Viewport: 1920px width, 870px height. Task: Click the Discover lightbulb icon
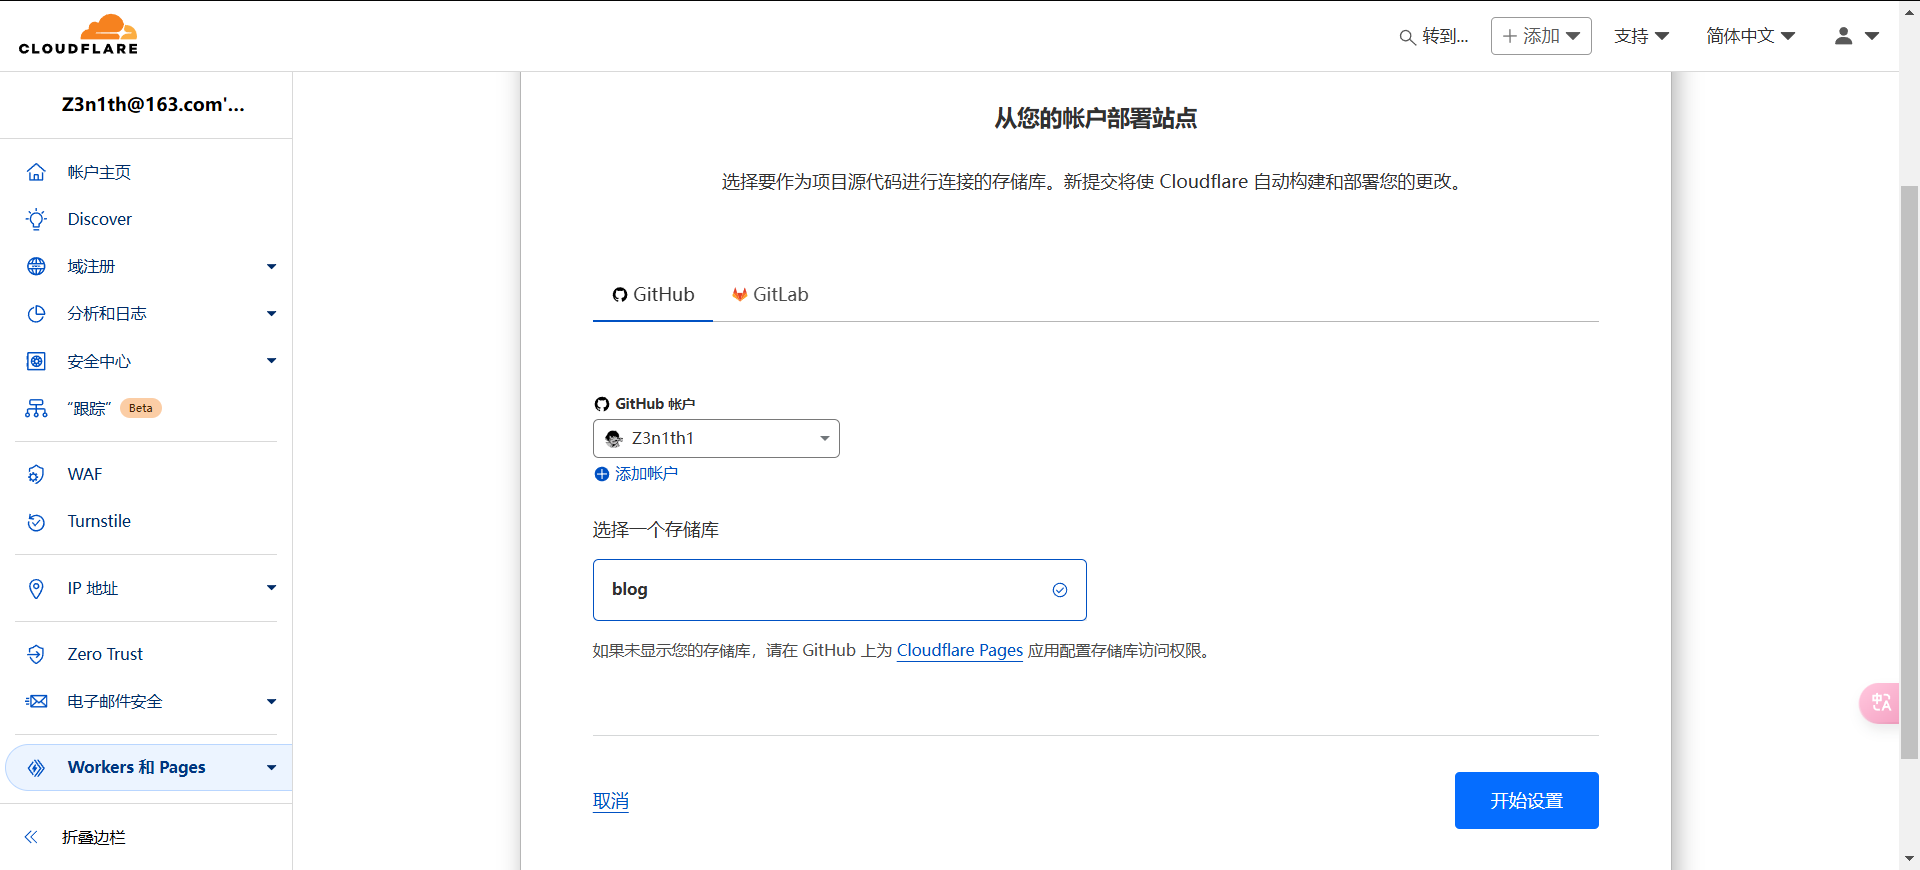[36, 219]
